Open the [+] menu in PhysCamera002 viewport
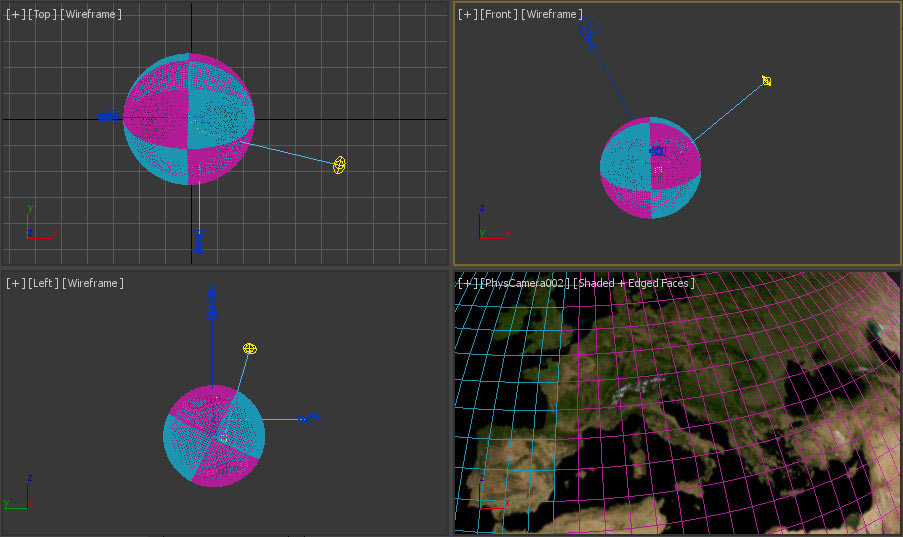This screenshot has width=903, height=537. [x=467, y=284]
